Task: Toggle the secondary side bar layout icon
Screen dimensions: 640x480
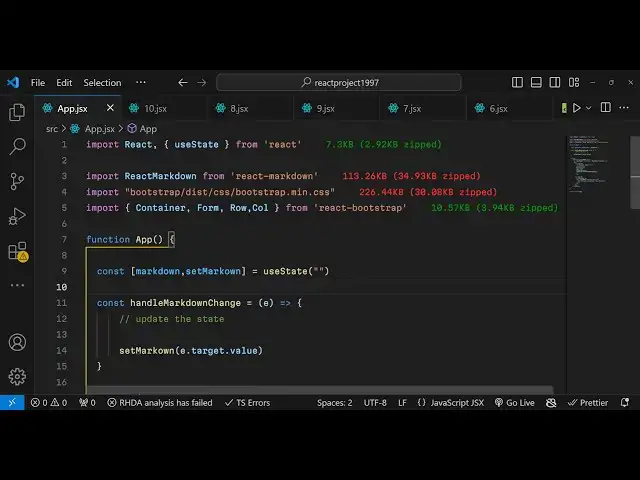Action: [555, 82]
